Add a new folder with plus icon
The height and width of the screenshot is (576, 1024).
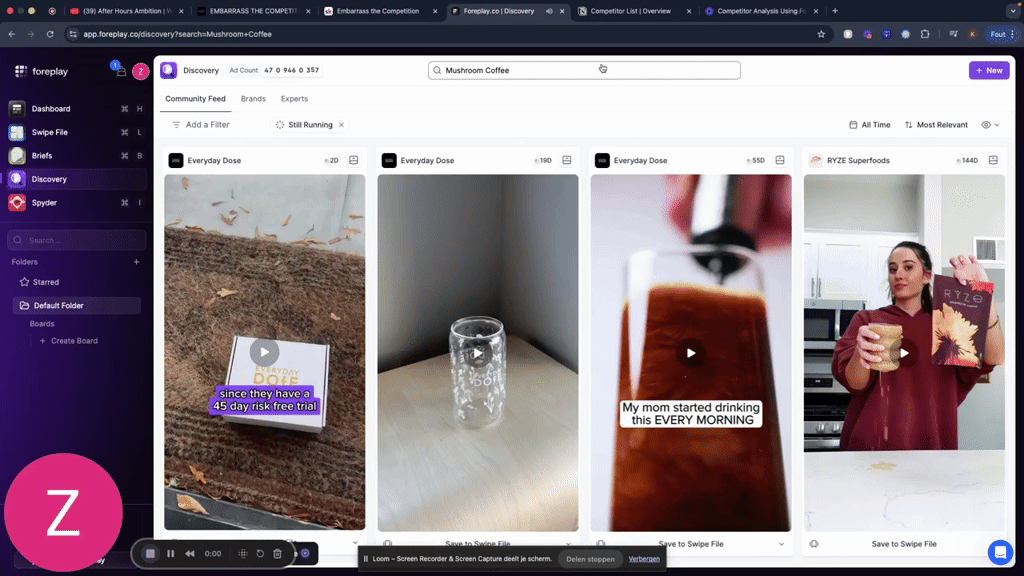click(x=136, y=262)
